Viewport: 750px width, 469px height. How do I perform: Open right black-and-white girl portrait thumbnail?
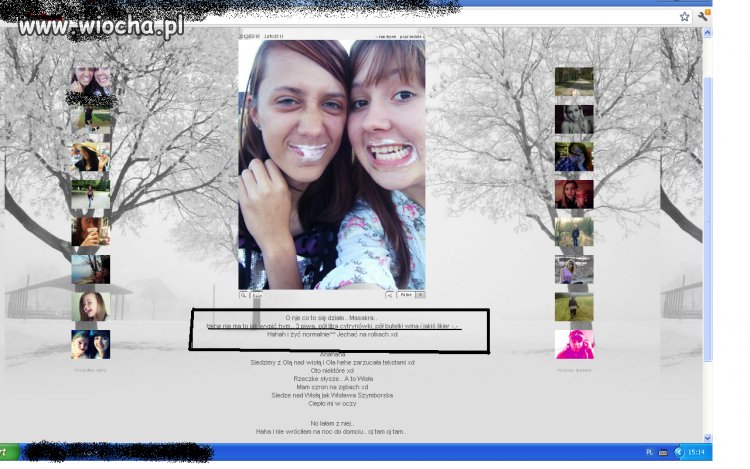[x=574, y=120]
